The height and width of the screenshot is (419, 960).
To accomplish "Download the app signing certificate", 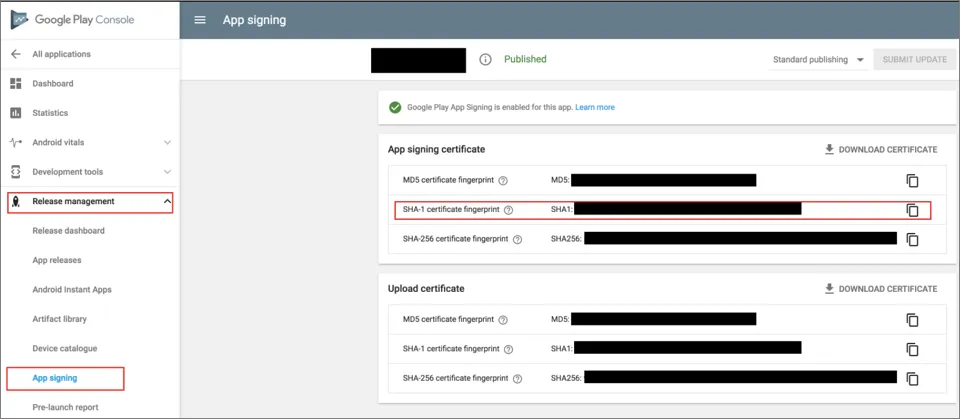I will 881,149.
